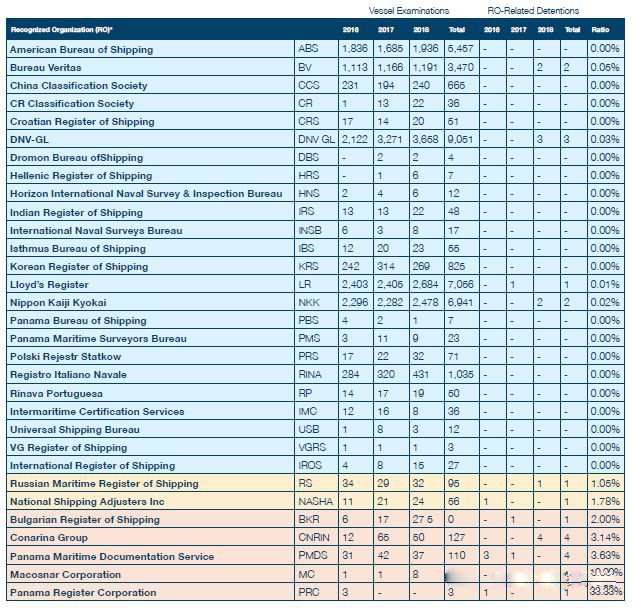Select the '1.05%' ratio for Russian Maritime Register
The height and width of the screenshot is (608, 633).
(x=605, y=483)
